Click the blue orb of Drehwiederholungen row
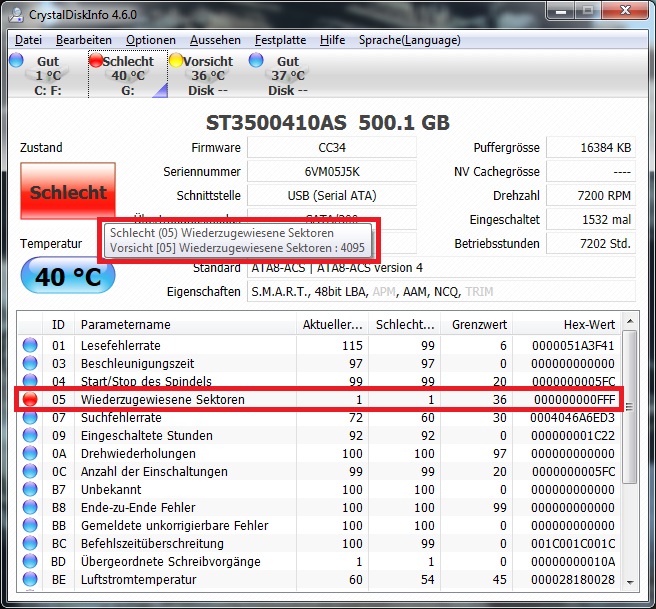The height and width of the screenshot is (609, 656). point(30,453)
